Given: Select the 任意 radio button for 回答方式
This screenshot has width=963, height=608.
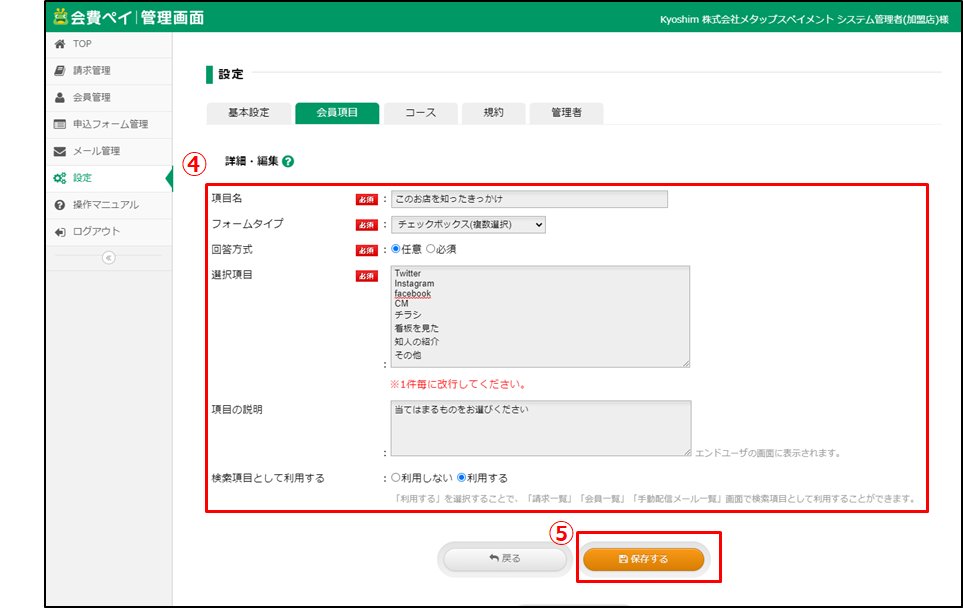Looking at the screenshot, I should (396, 249).
